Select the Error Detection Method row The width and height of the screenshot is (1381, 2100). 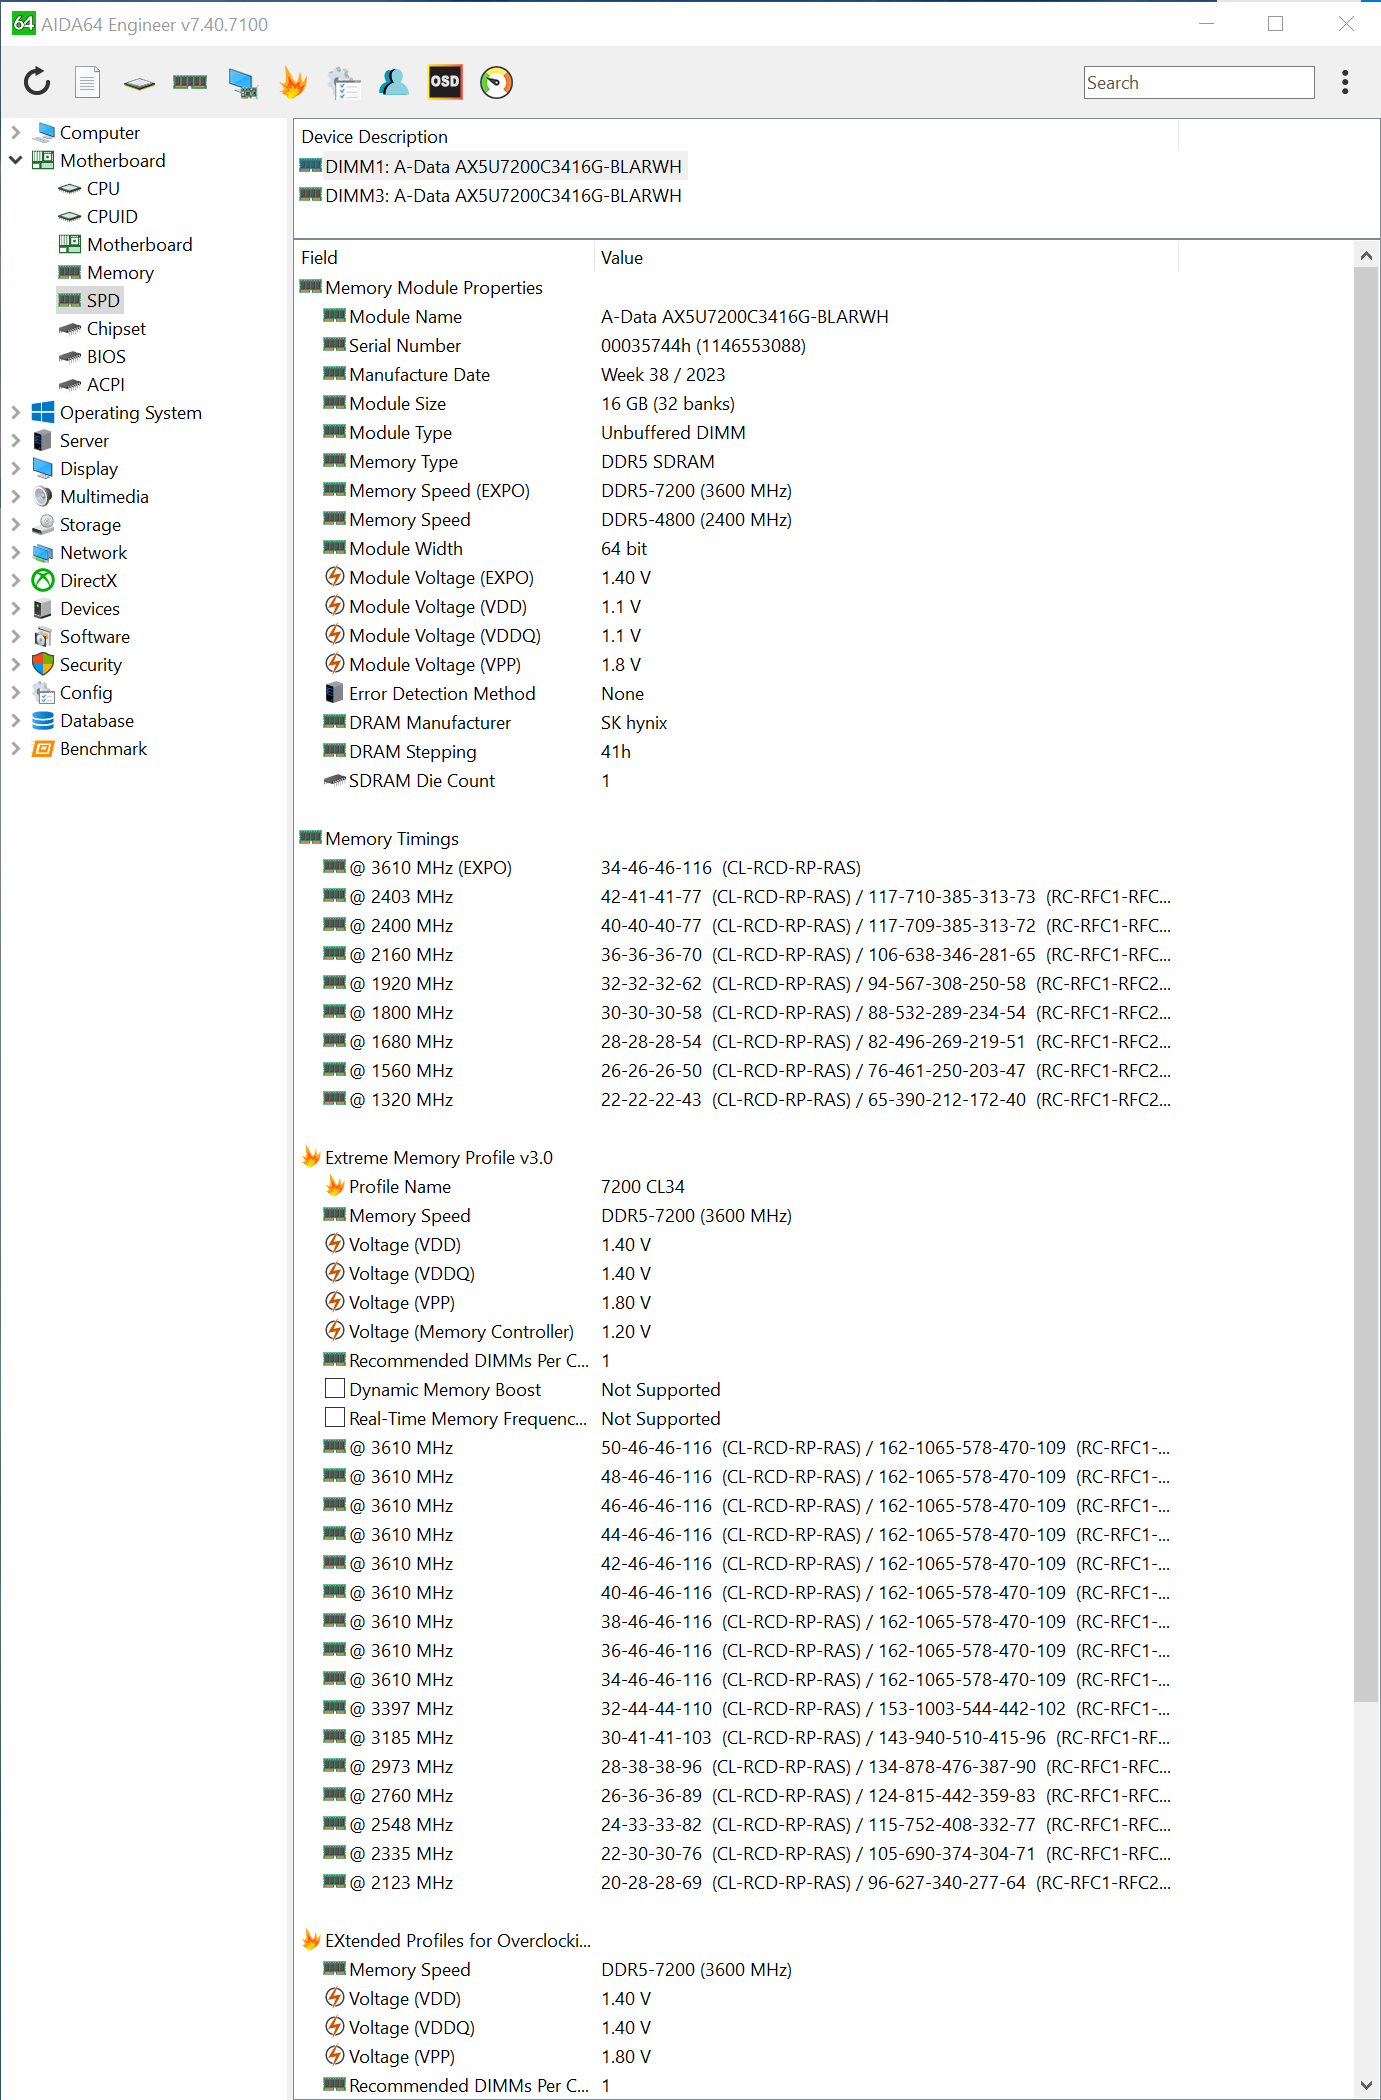(x=735, y=693)
